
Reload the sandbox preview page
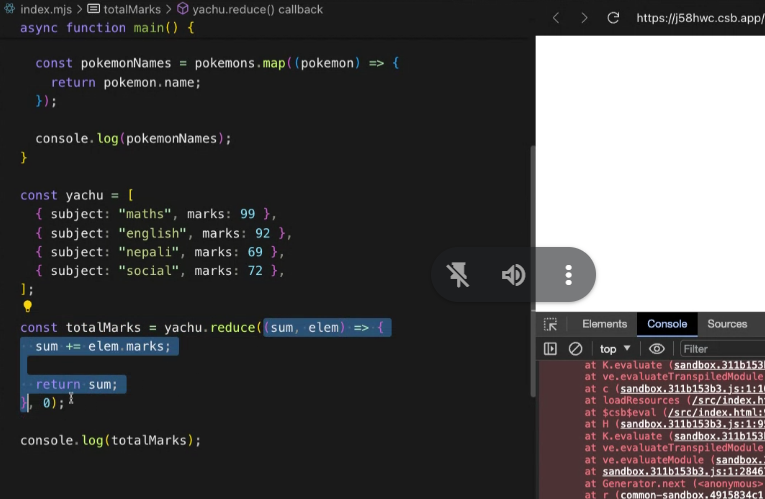[x=613, y=18]
